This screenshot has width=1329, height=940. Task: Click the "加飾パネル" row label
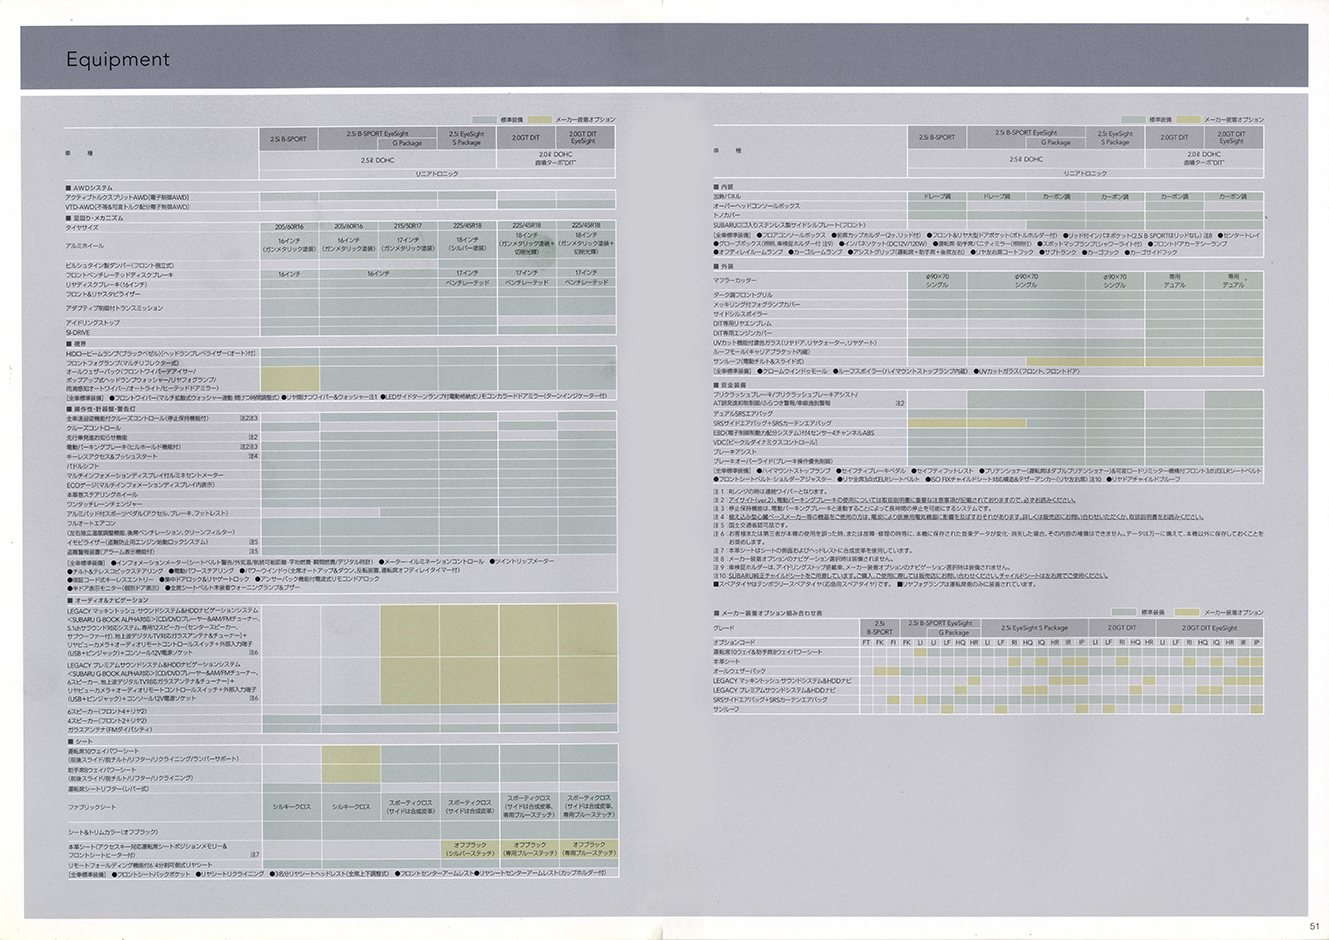pyautogui.click(x=728, y=197)
